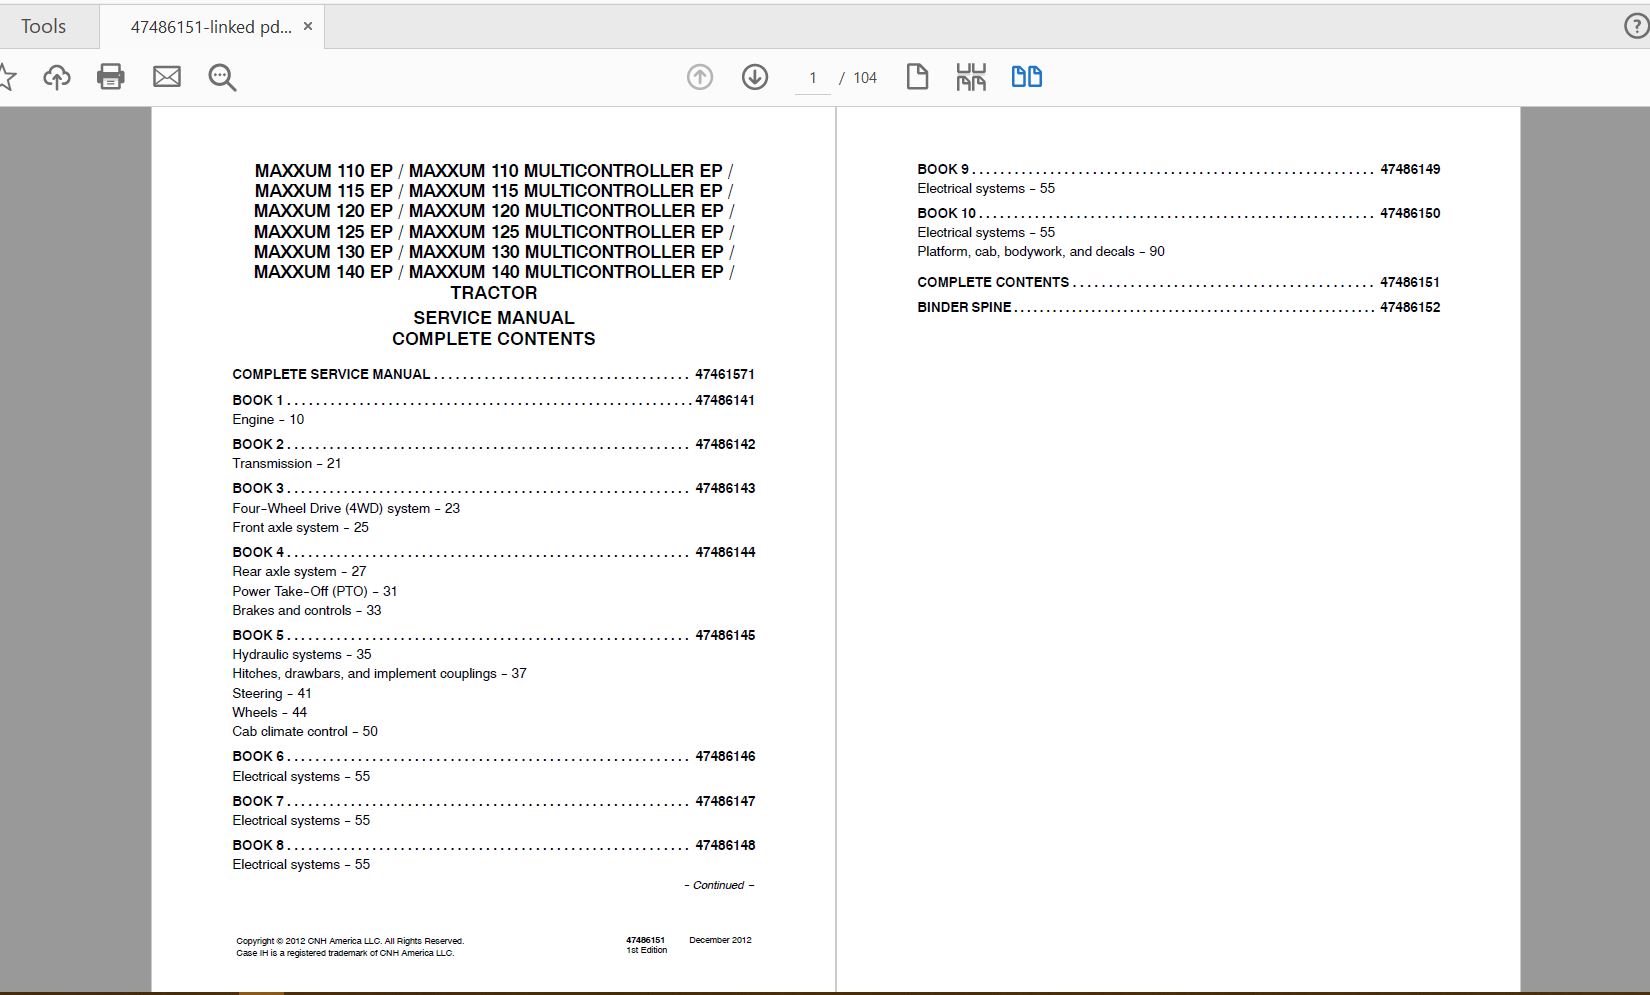Click 'Power Take-Off (PTO) – 31'
This screenshot has height=995, width=1650.
(x=315, y=591)
